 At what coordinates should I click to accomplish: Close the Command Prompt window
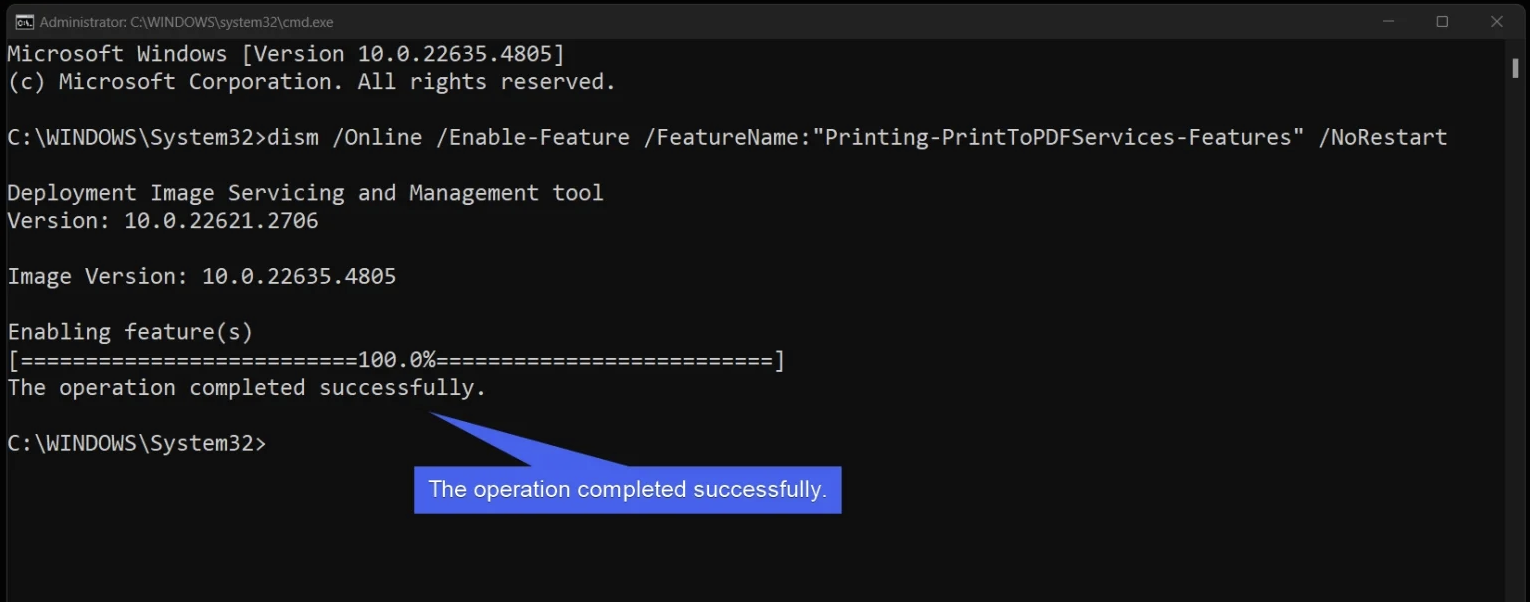click(x=1497, y=21)
